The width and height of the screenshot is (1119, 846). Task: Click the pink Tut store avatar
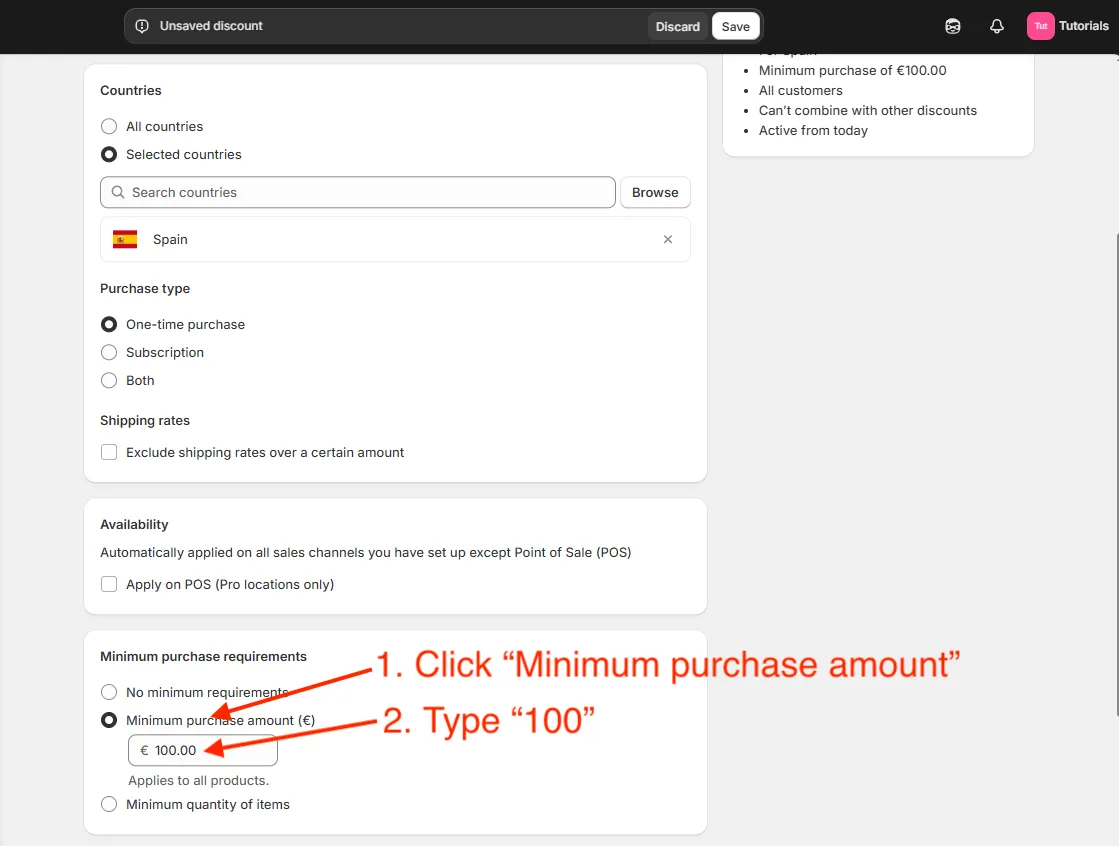click(x=1040, y=26)
